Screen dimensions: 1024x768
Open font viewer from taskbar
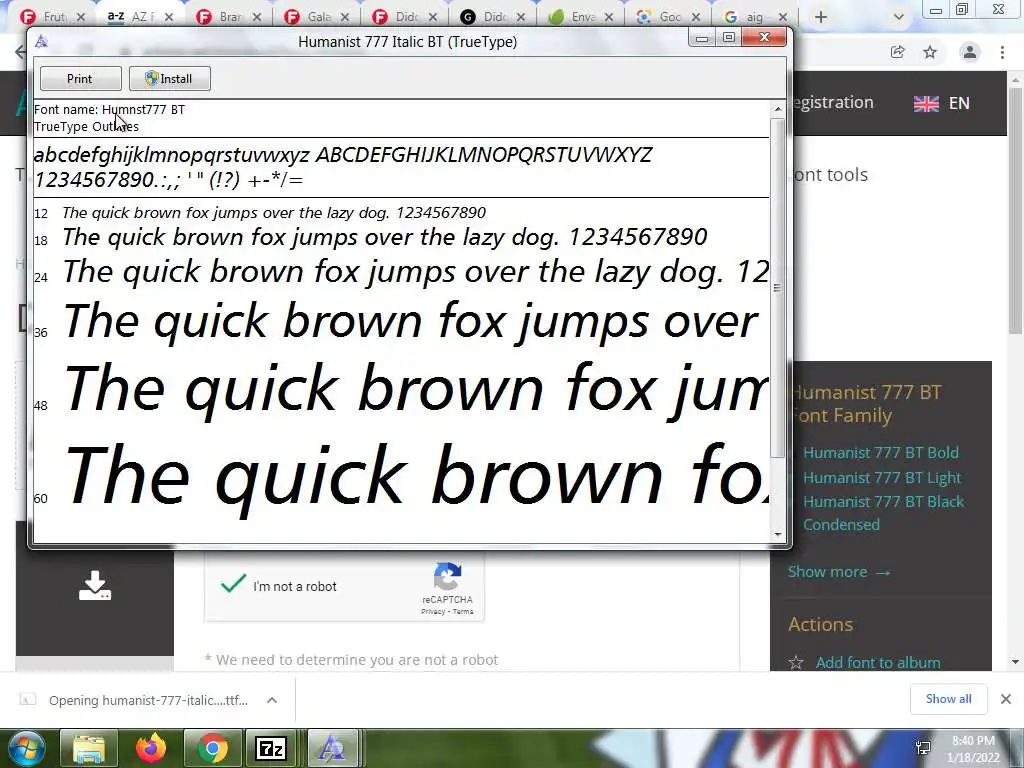(332, 748)
